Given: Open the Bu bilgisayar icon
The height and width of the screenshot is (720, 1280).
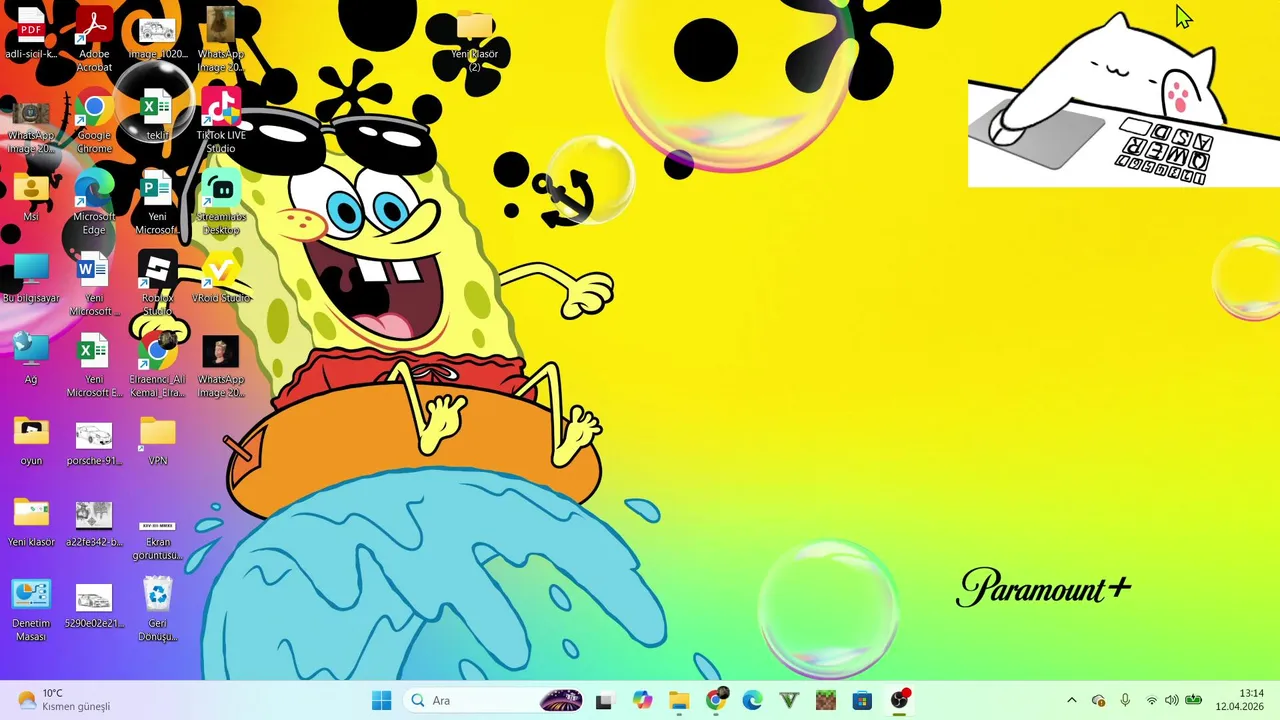Looking at the screenshot, I should [x=31, y=279].
